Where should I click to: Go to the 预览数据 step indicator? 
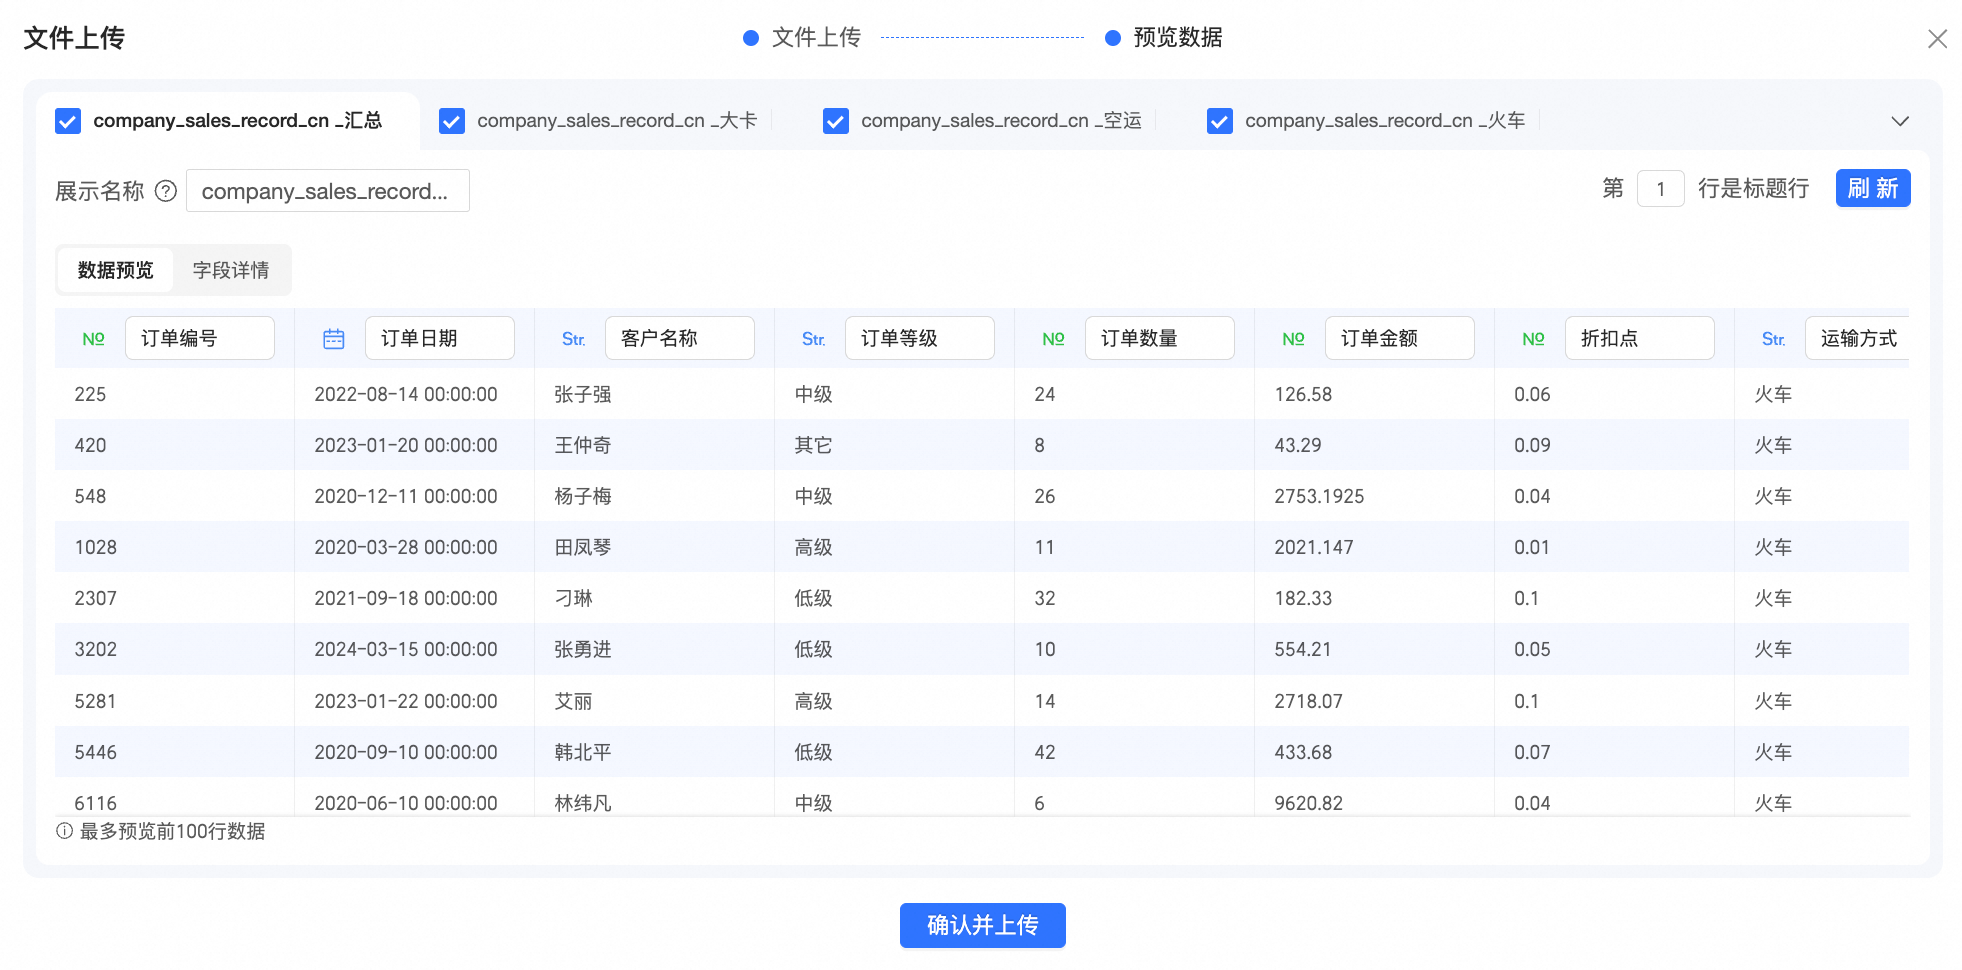pyautogui.click(x=1164, y=38)
